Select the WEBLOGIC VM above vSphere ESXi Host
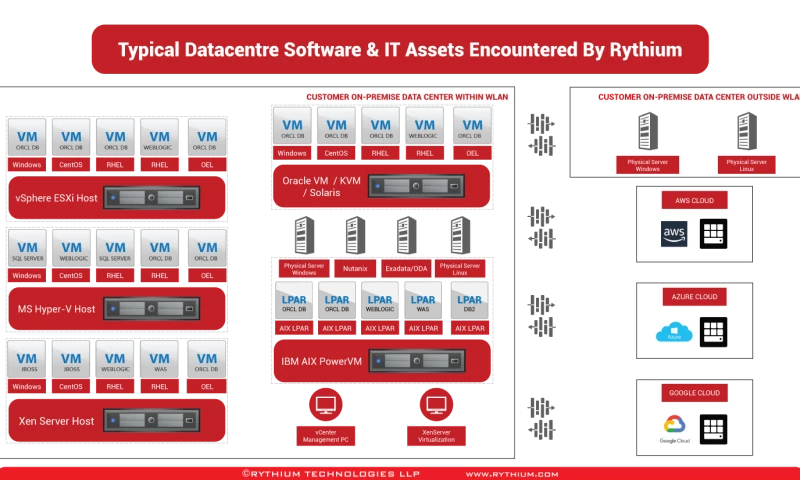Image resolution: width=800 pixels, height=480 pixels. 160,137
